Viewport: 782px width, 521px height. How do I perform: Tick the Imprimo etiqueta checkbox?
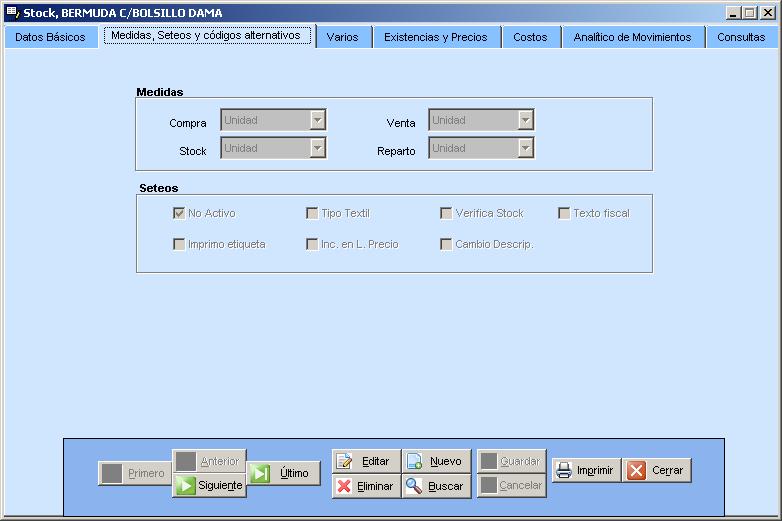coord(179,244)
